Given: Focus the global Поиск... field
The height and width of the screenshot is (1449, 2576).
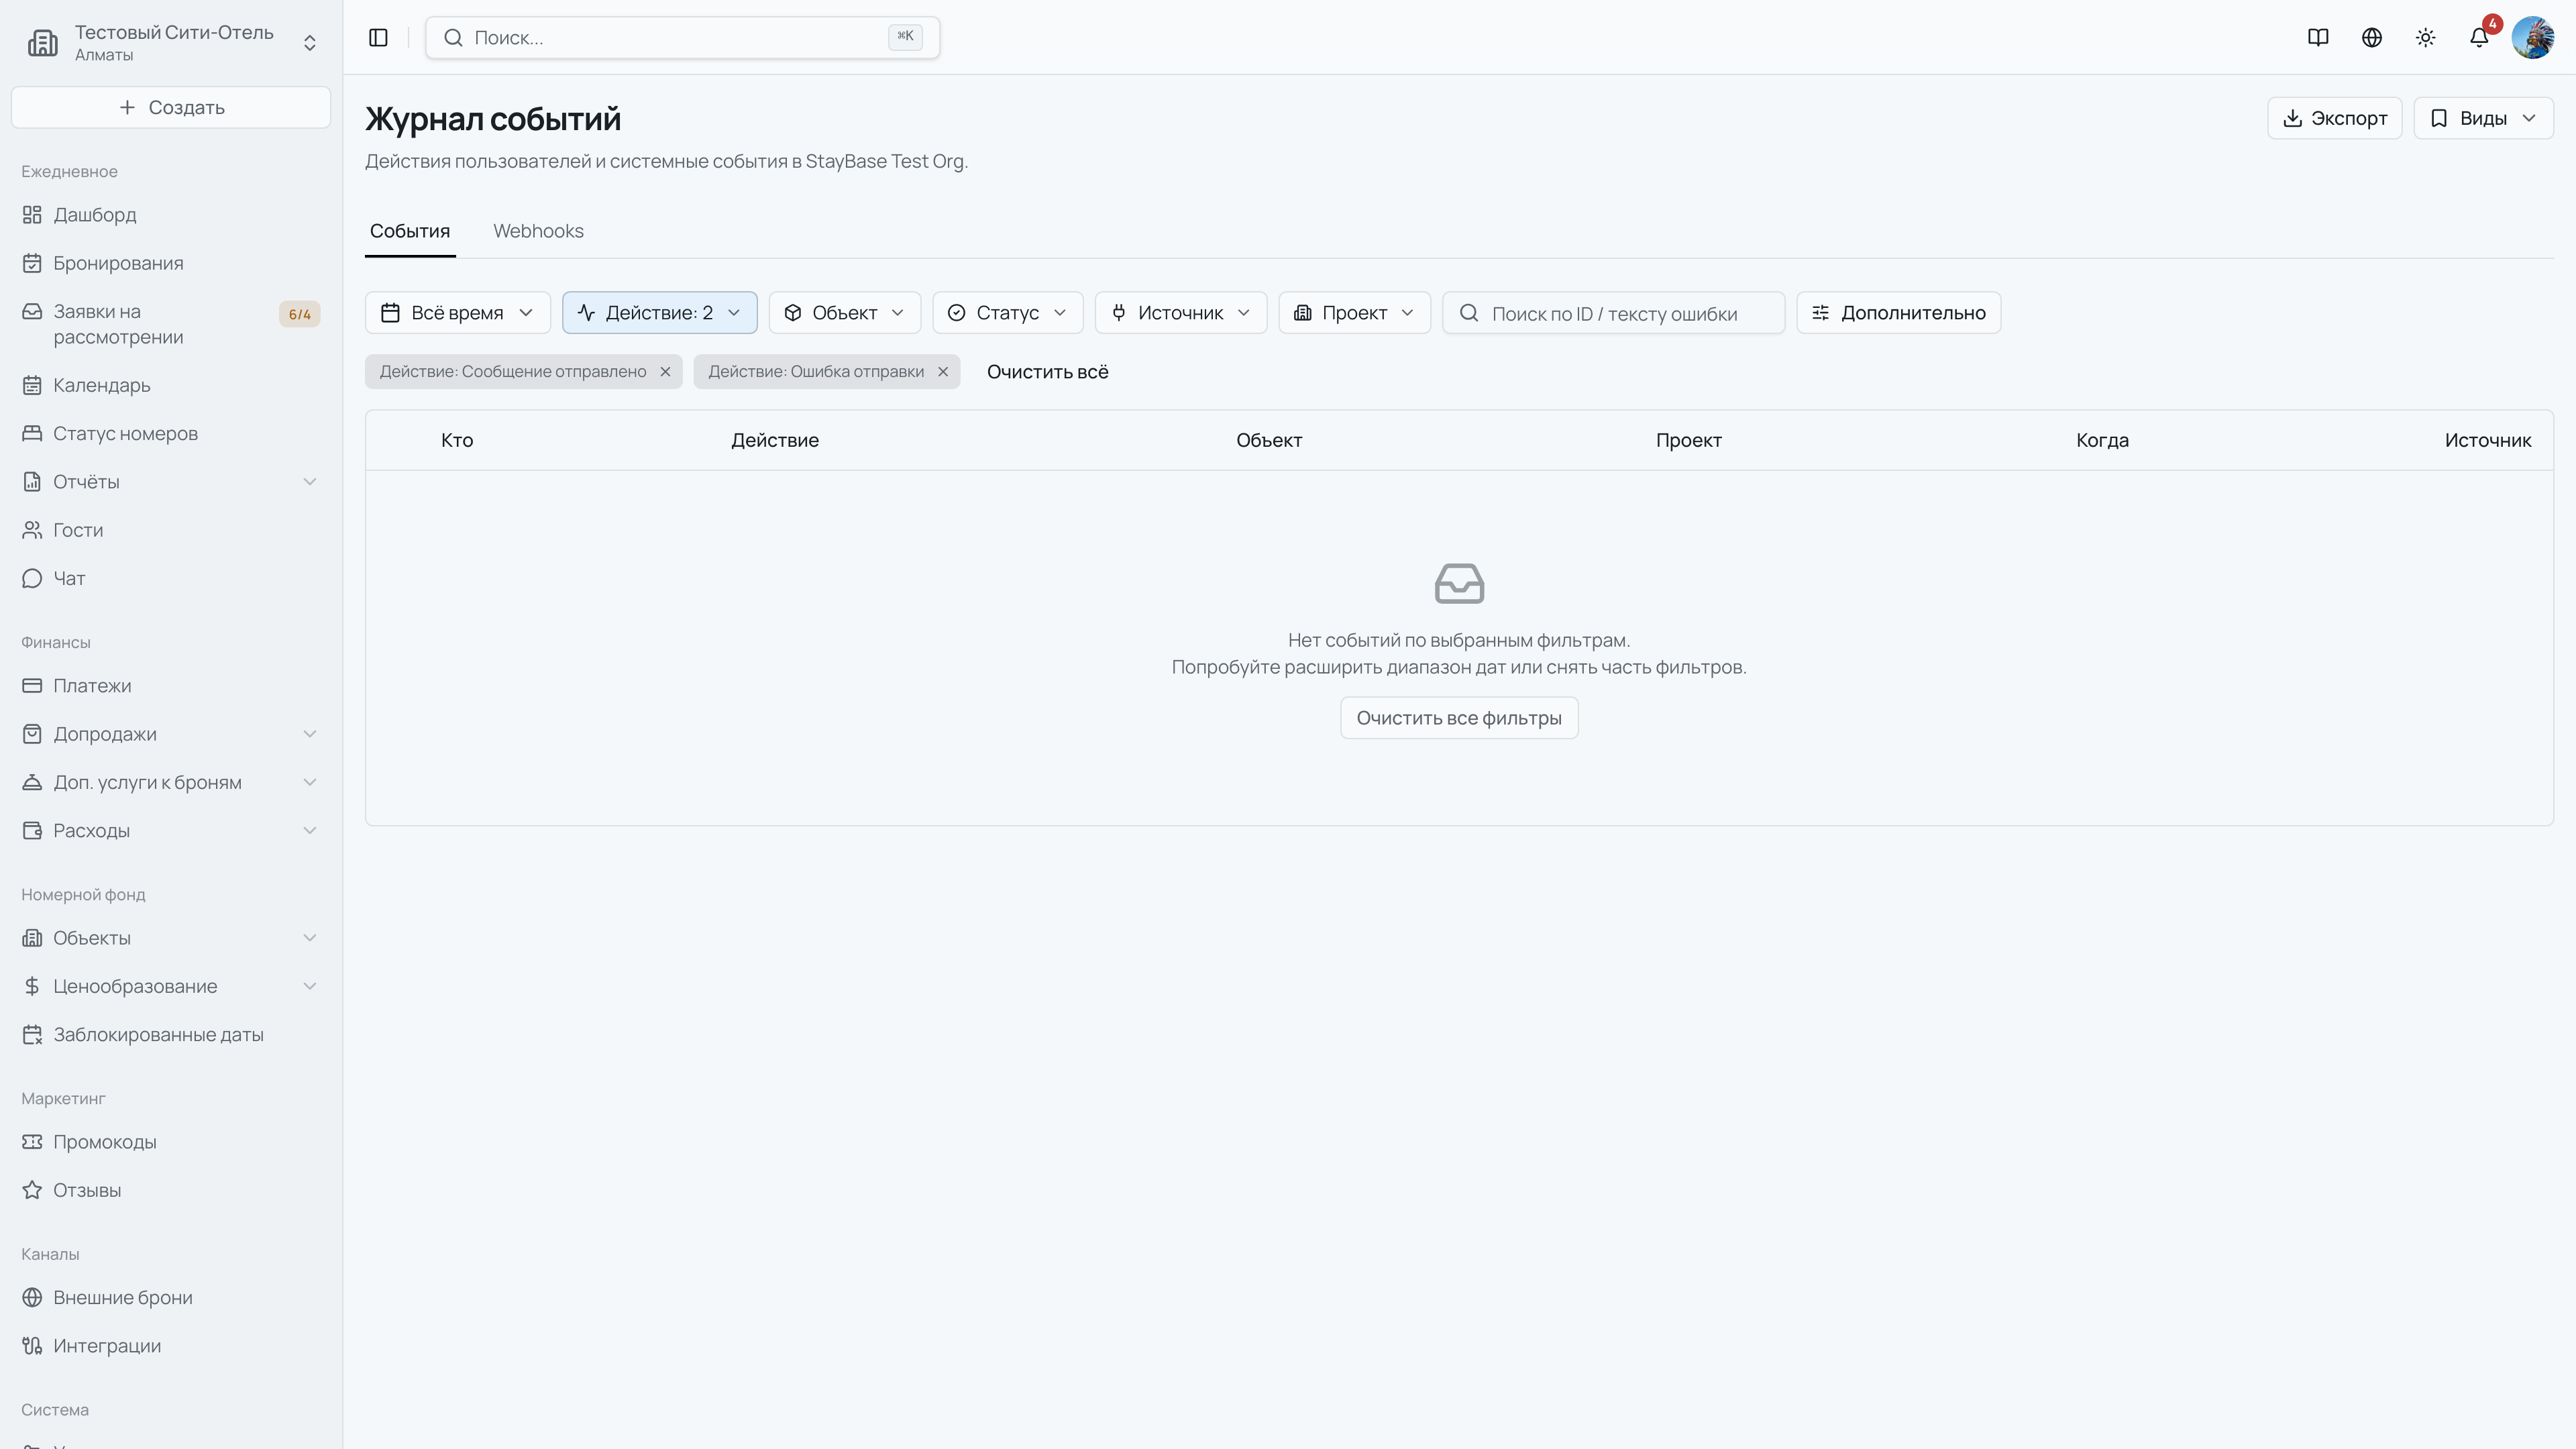Looking at the screenshot, I should (x=682, y=38).
